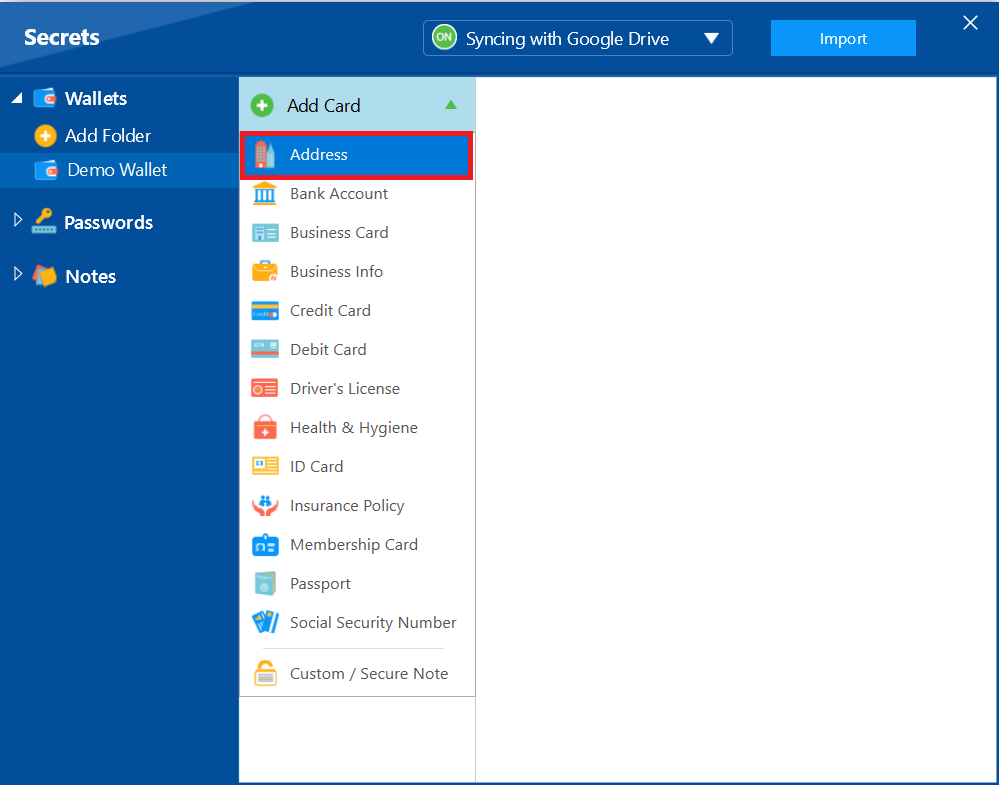
Task: Click the ID Card icon
Action: tap(264, 466)
